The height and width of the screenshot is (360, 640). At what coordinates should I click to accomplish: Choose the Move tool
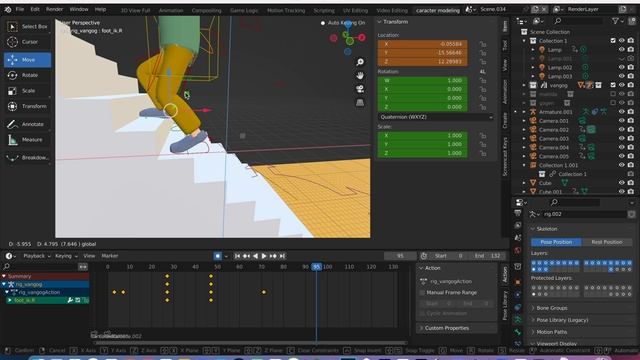pos(27,60)
